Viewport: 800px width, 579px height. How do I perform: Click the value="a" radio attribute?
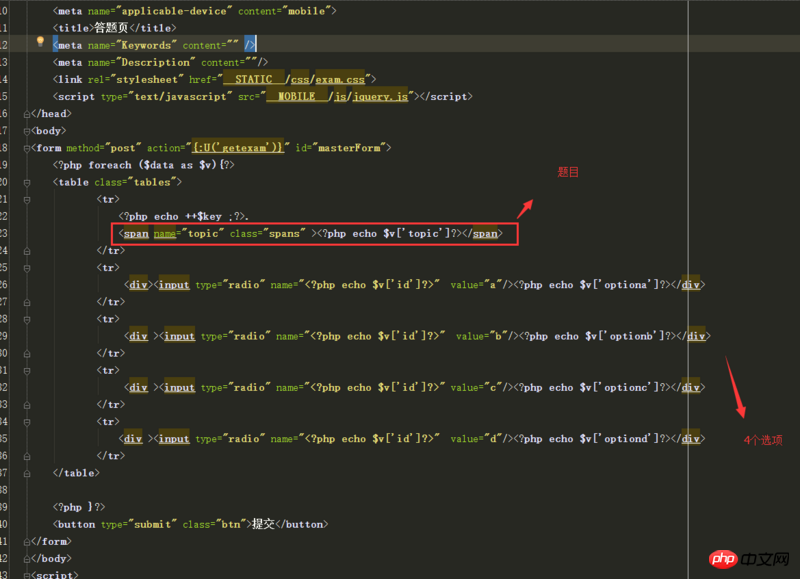[476, 285]
